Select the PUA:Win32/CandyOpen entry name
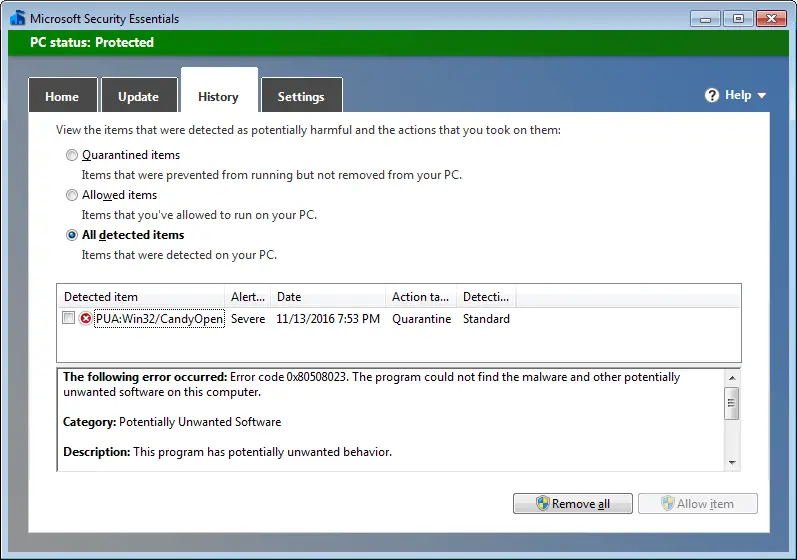Screen dimensions: 797x560 click(160, 319)
